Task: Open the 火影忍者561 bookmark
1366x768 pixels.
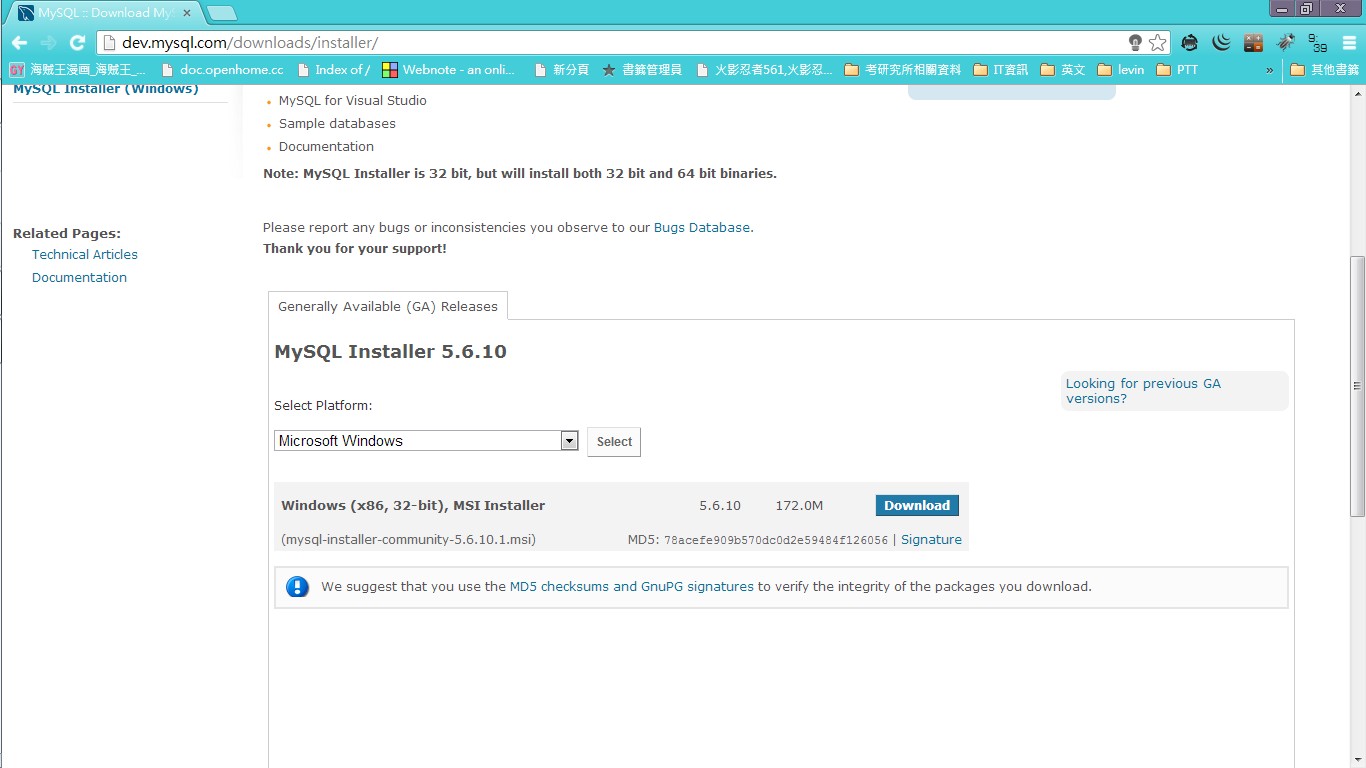Action: click(763, 70)
